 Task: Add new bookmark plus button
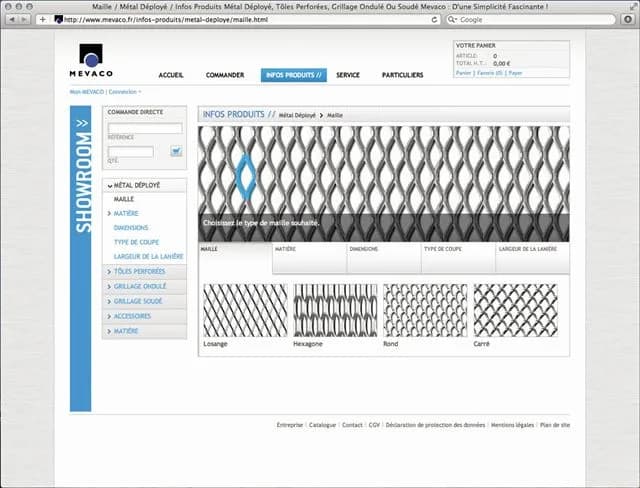[x=42, y=20]
